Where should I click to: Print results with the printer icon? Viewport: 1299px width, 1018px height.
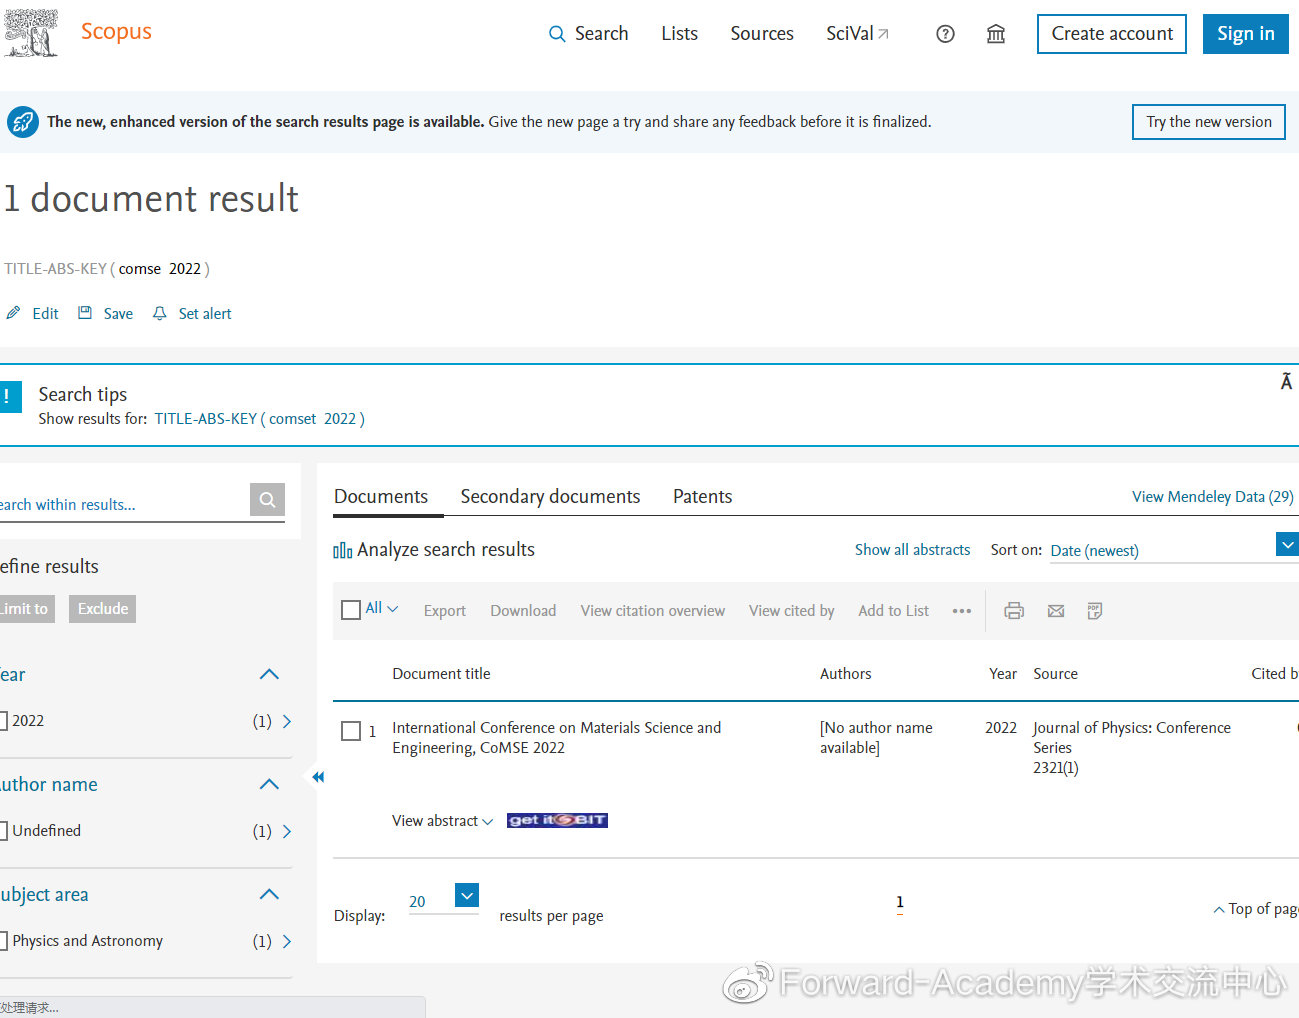click(x=1014, y=611)
